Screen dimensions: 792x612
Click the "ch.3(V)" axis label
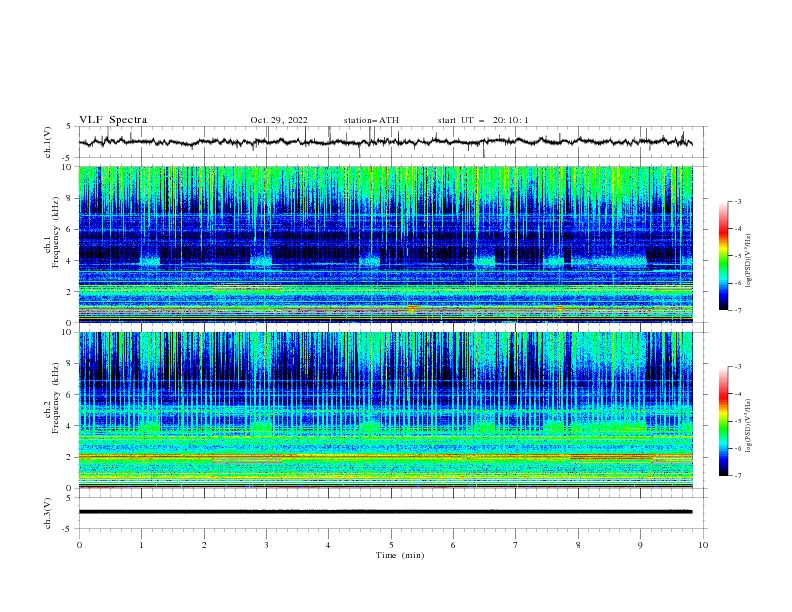(x=48, y=513)
